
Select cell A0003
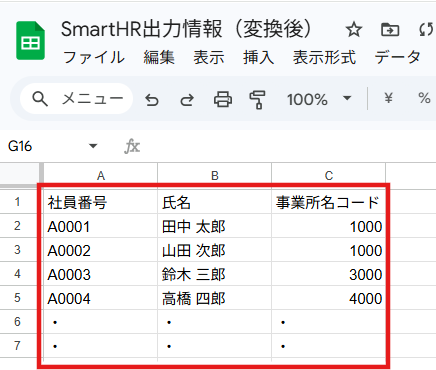101,274
